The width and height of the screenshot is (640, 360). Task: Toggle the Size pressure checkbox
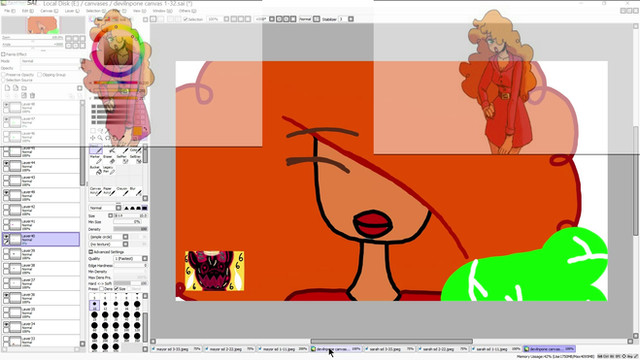(116, 289)
